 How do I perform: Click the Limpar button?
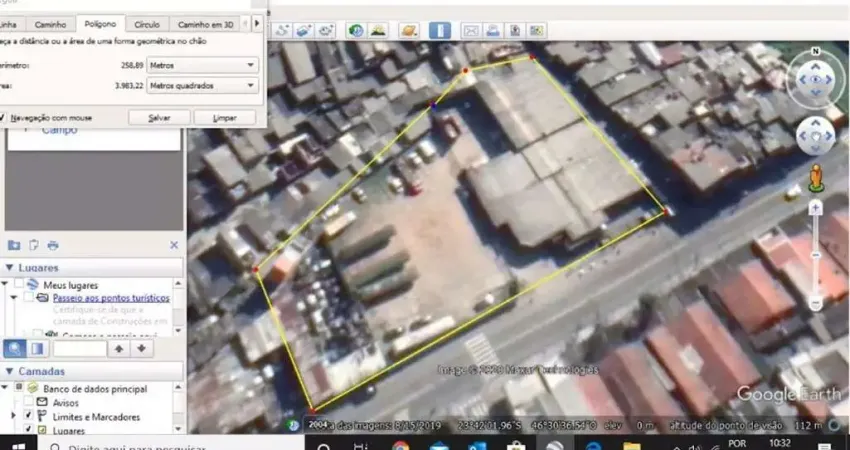224,118
